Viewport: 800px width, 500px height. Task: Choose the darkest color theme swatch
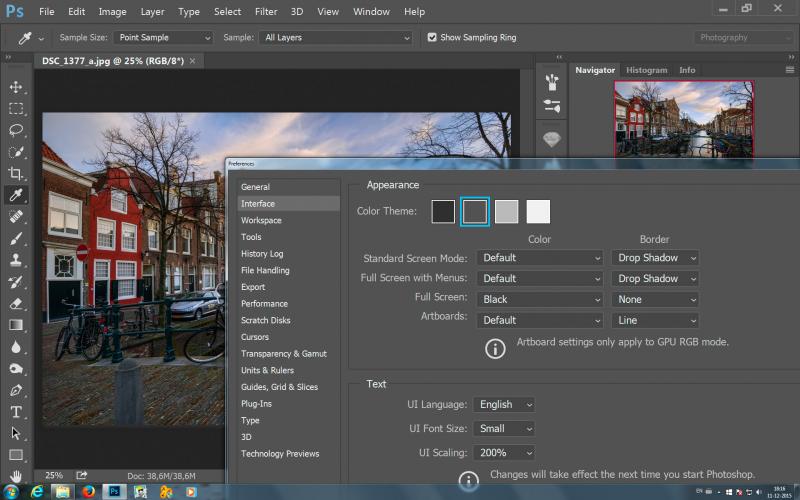[443, 211]
